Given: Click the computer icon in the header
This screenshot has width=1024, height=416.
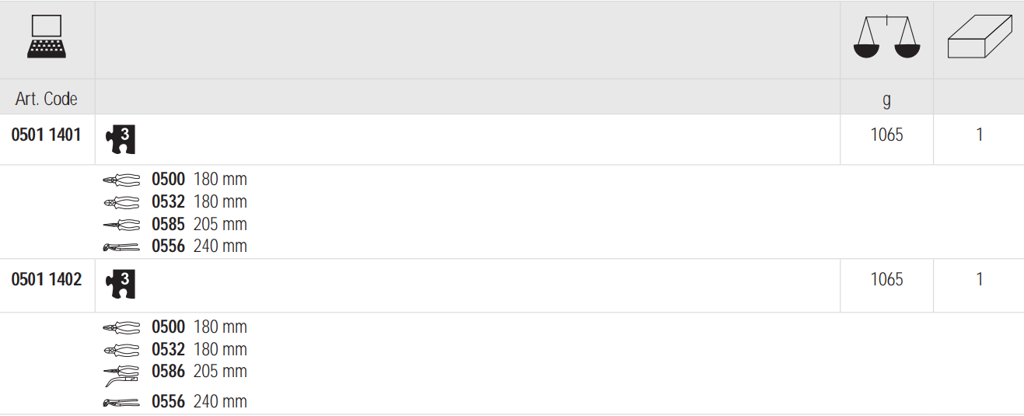Looking at the screenshot, I should [46, 39].
